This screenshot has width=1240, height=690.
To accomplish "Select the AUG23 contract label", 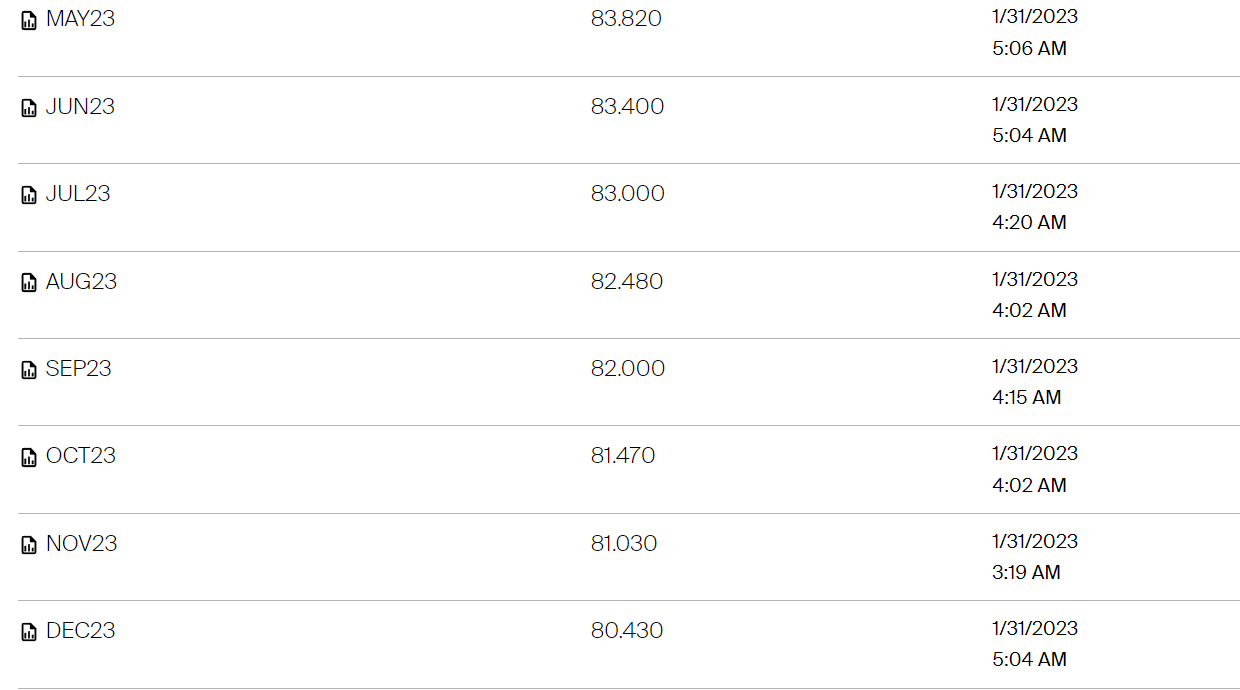I will pos(81,281).
